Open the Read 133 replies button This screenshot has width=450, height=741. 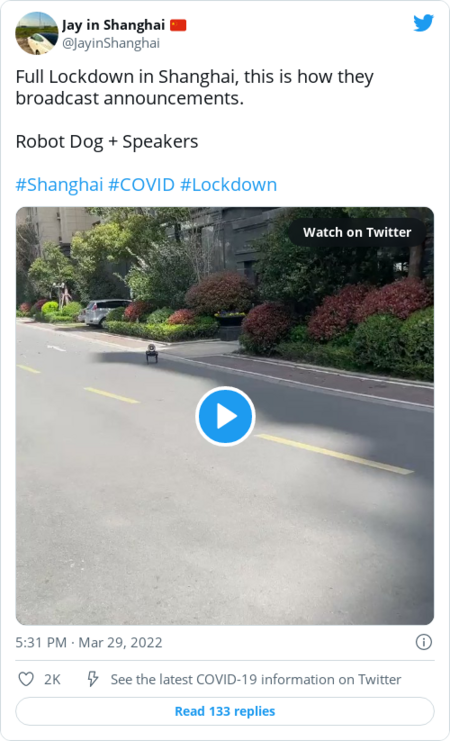[x=225, y=711]
